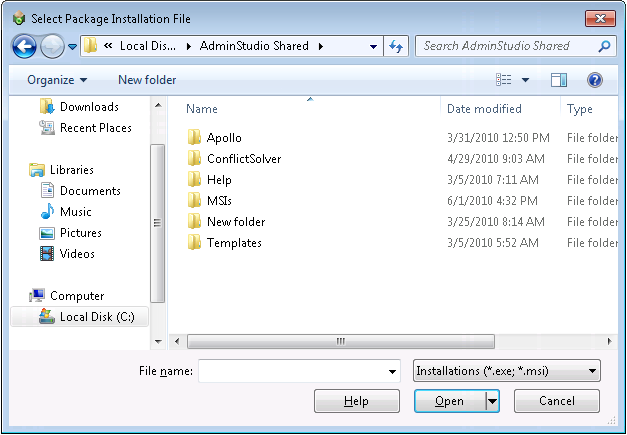Expand the Open button split arrow
627x435 pixels.
click(x=492, y=401)
